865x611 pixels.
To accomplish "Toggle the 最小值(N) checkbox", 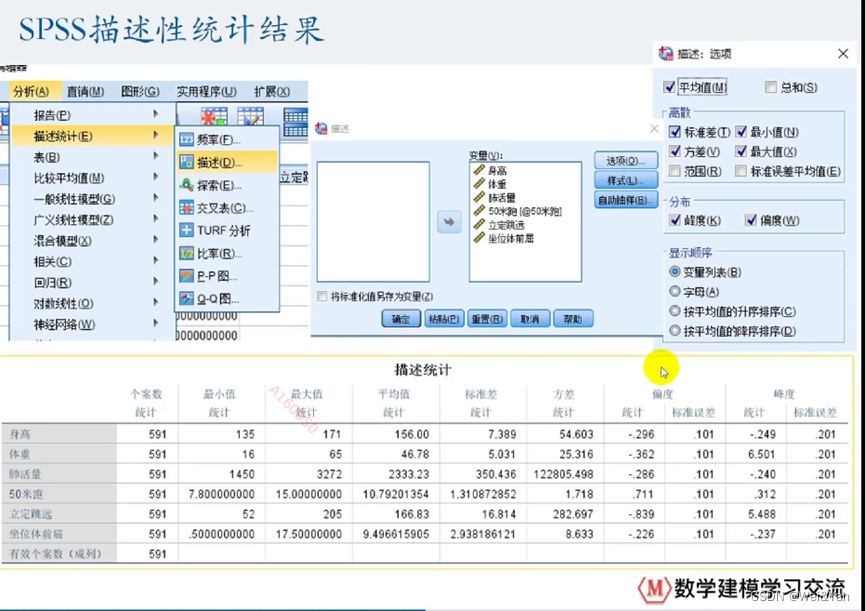I will pos(741,132).
